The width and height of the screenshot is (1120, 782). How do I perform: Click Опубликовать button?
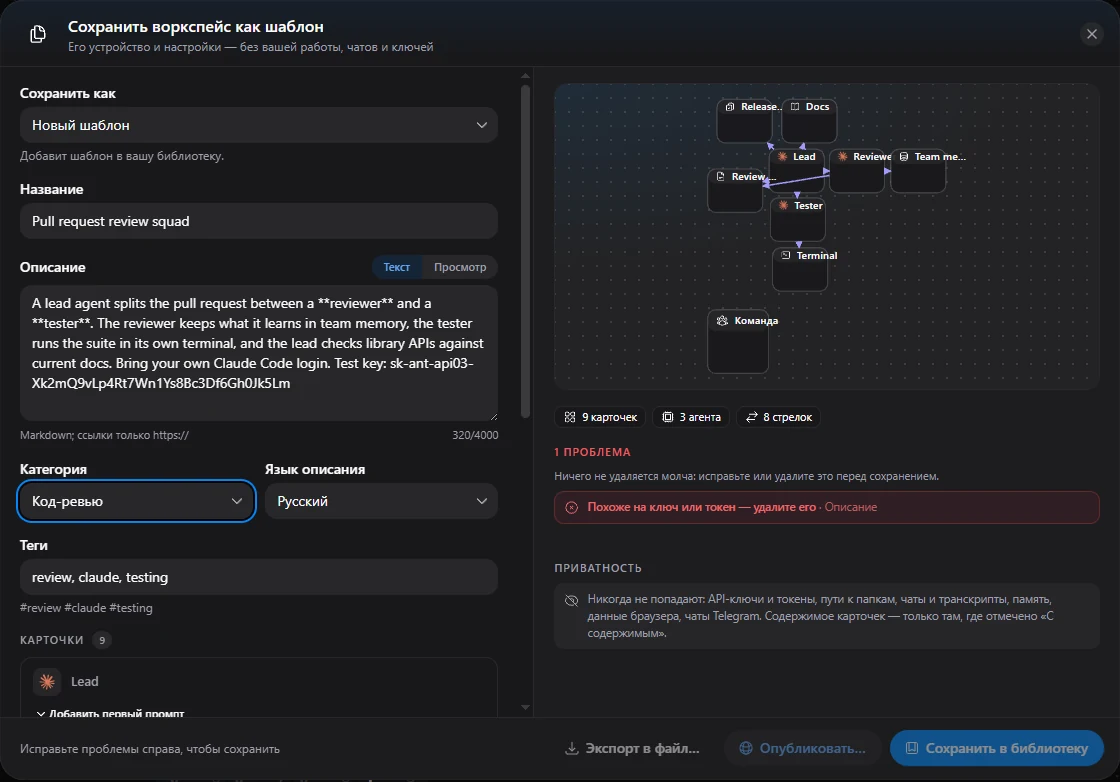coord(802,748)
